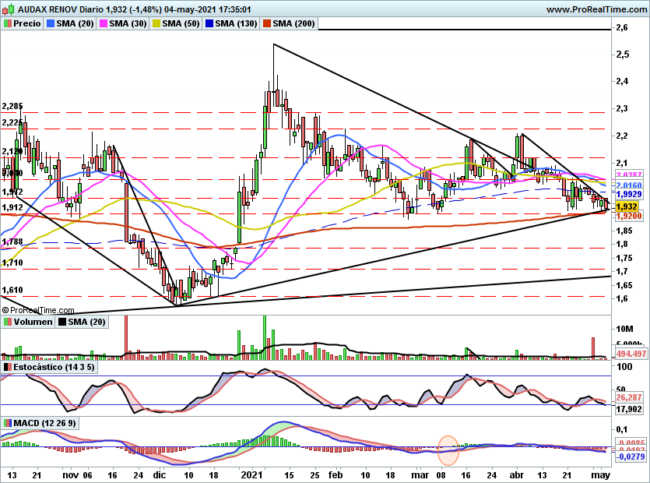Viewport: 650px width, 483px height.
Task: Click the blue 1,9929 SMA value tag
Action: pos(628,194)
